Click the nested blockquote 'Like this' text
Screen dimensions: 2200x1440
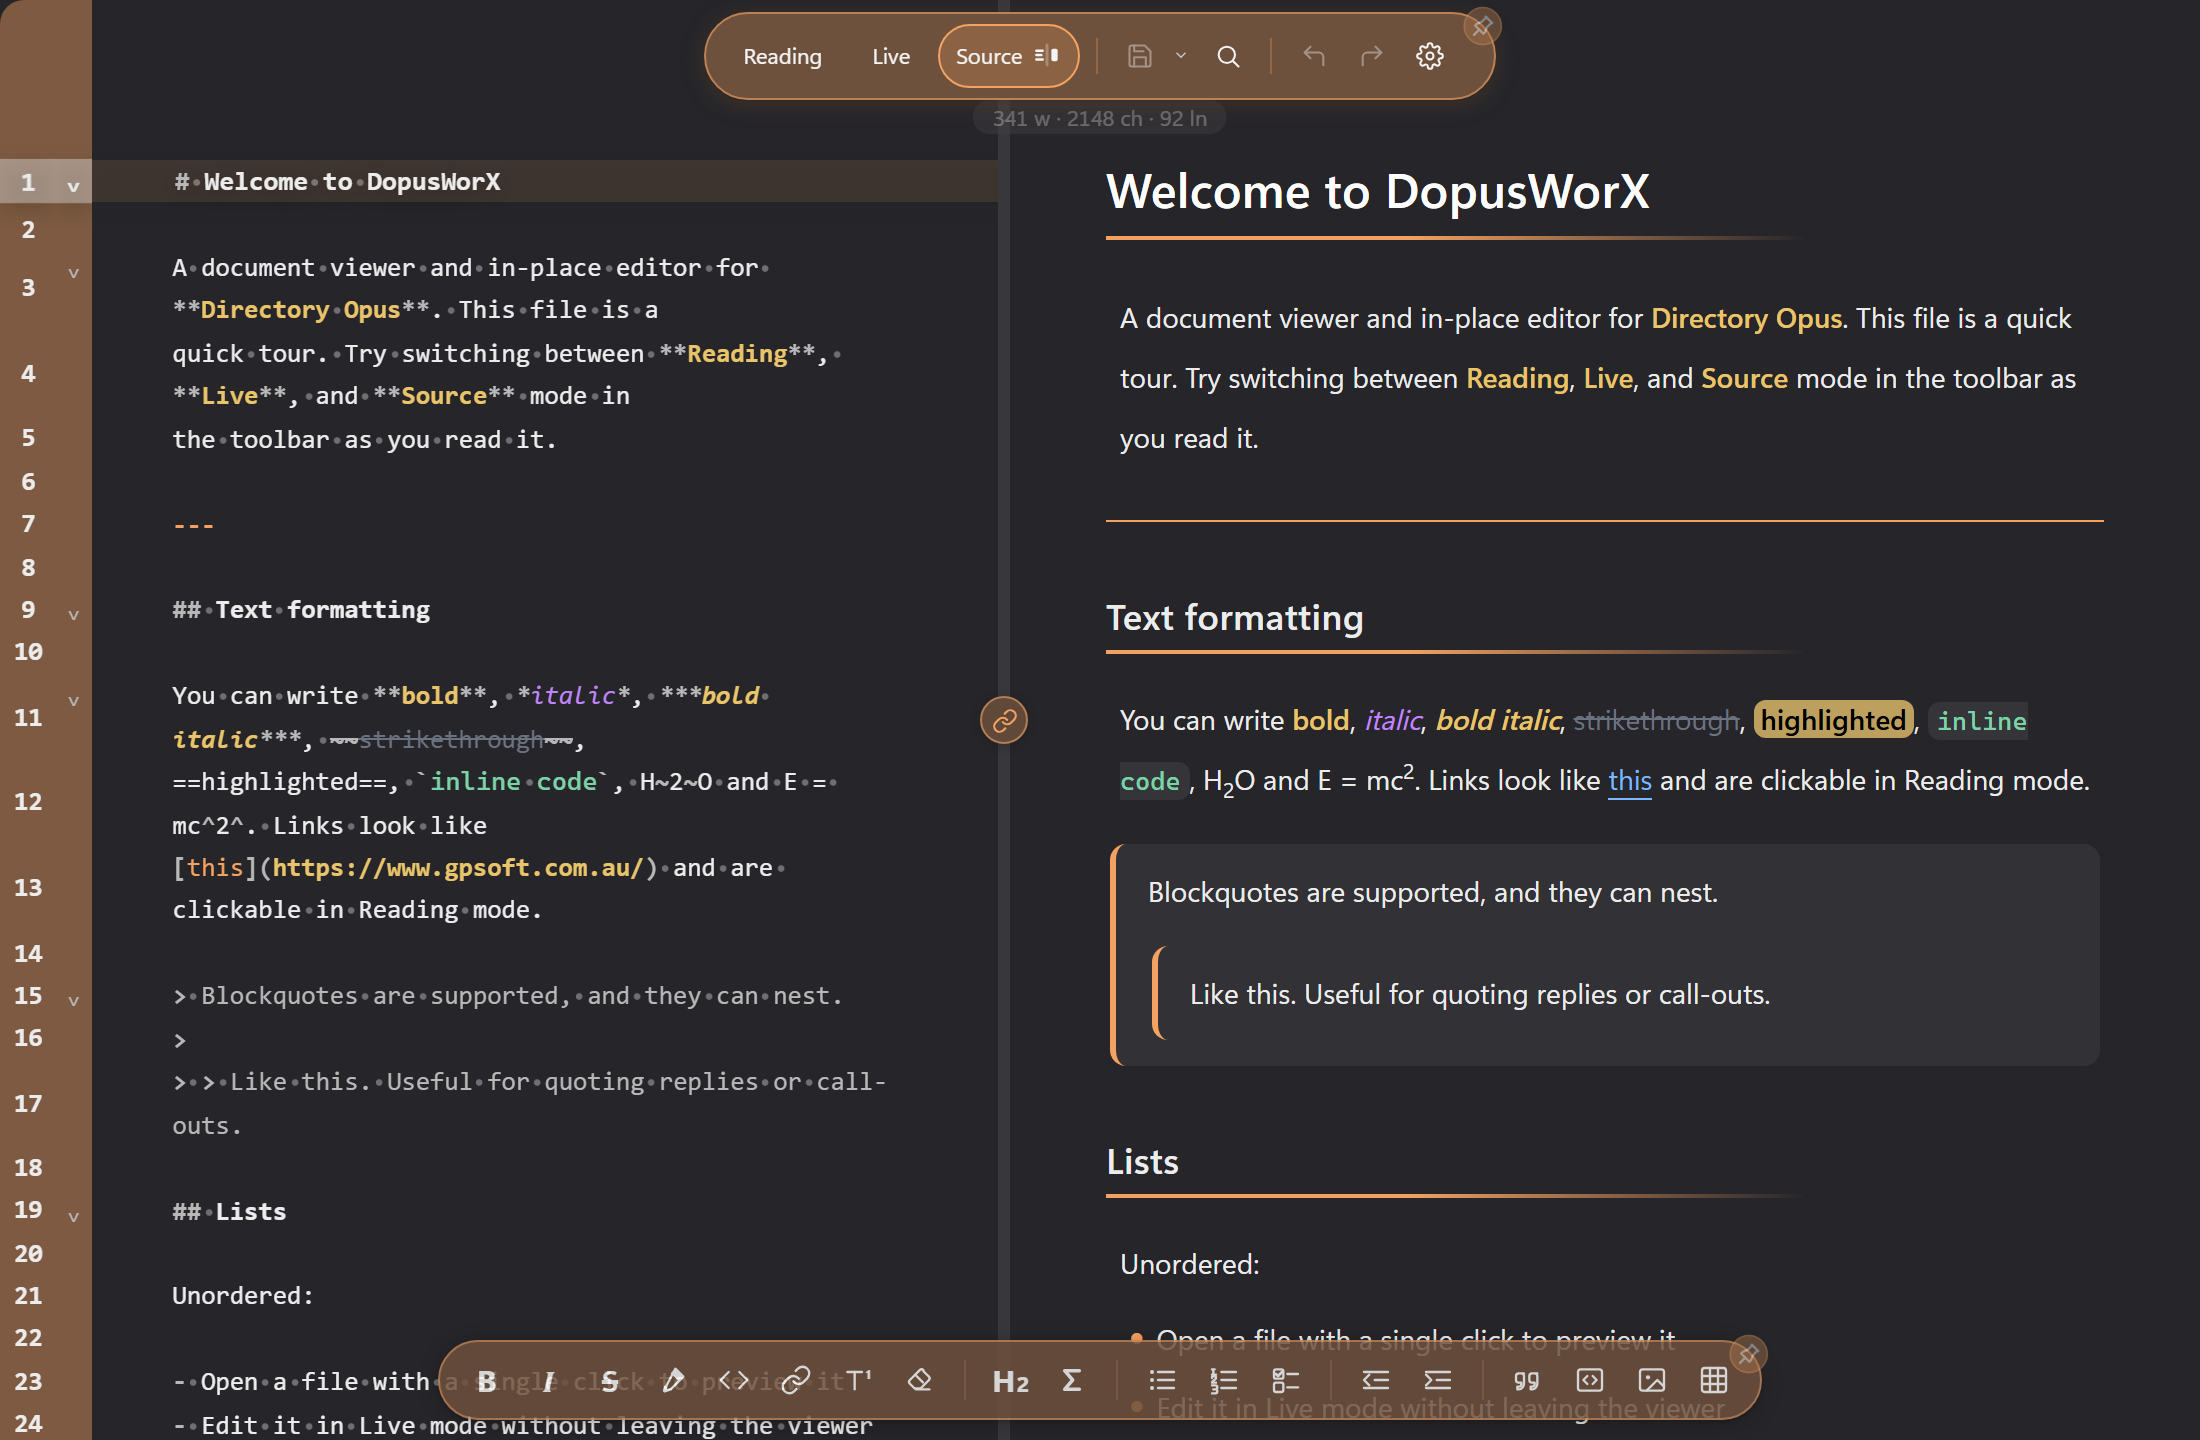[x=1479, y=994]
